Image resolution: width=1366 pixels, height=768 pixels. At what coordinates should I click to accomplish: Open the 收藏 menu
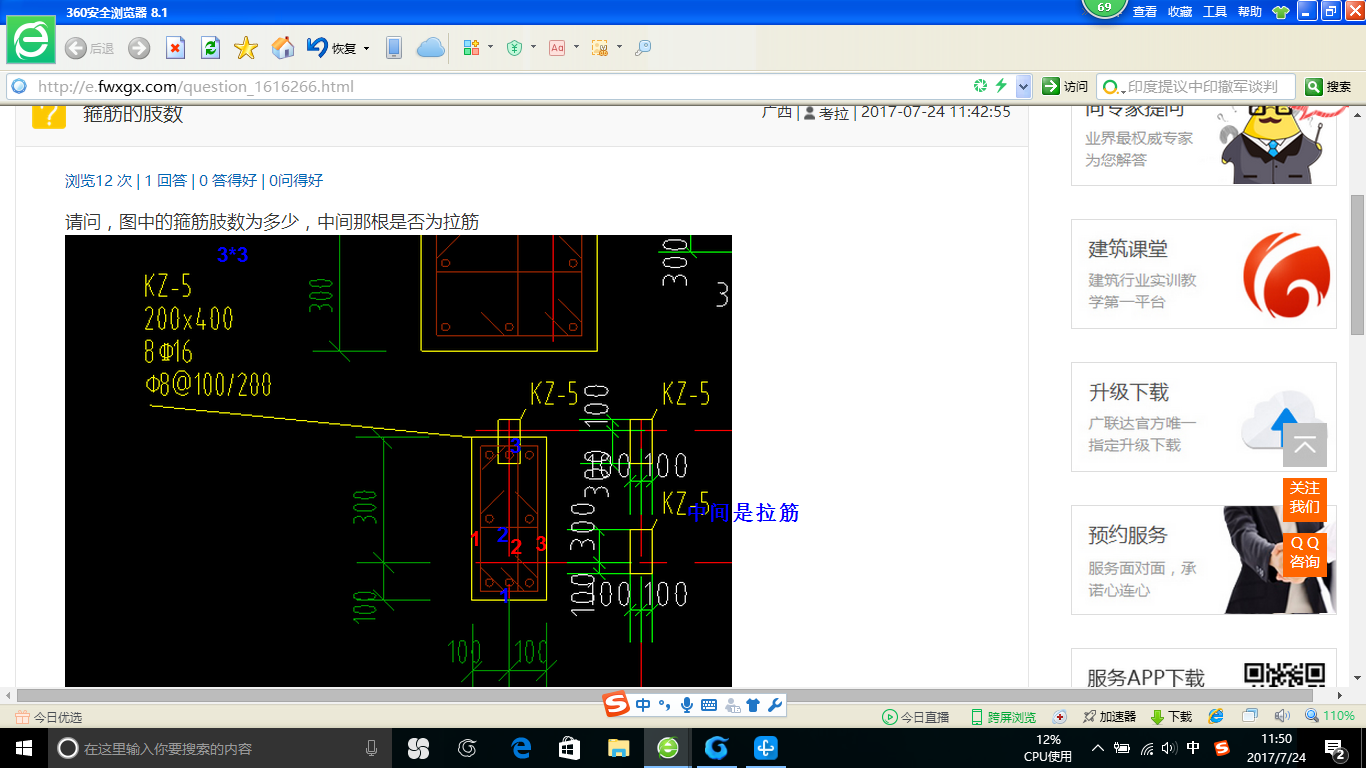[1180, 12]
